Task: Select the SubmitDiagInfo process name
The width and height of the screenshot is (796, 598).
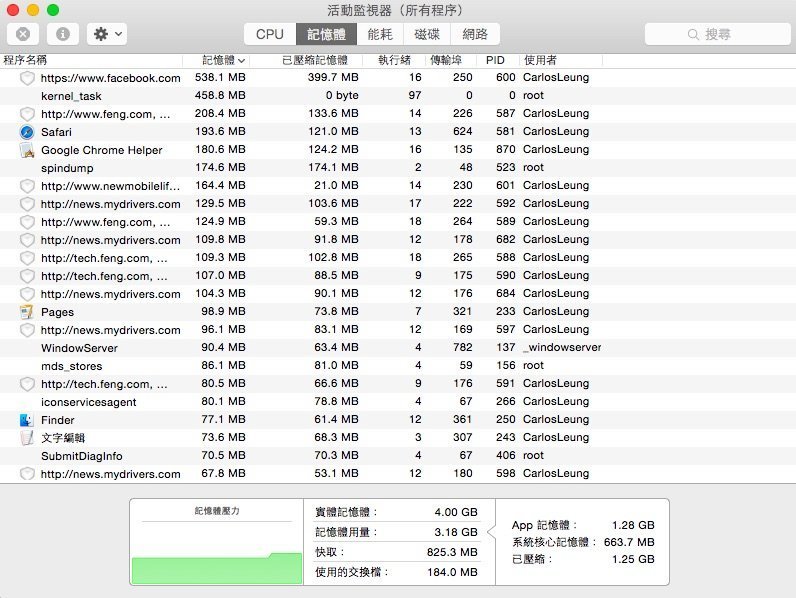Action: [82, 456]
